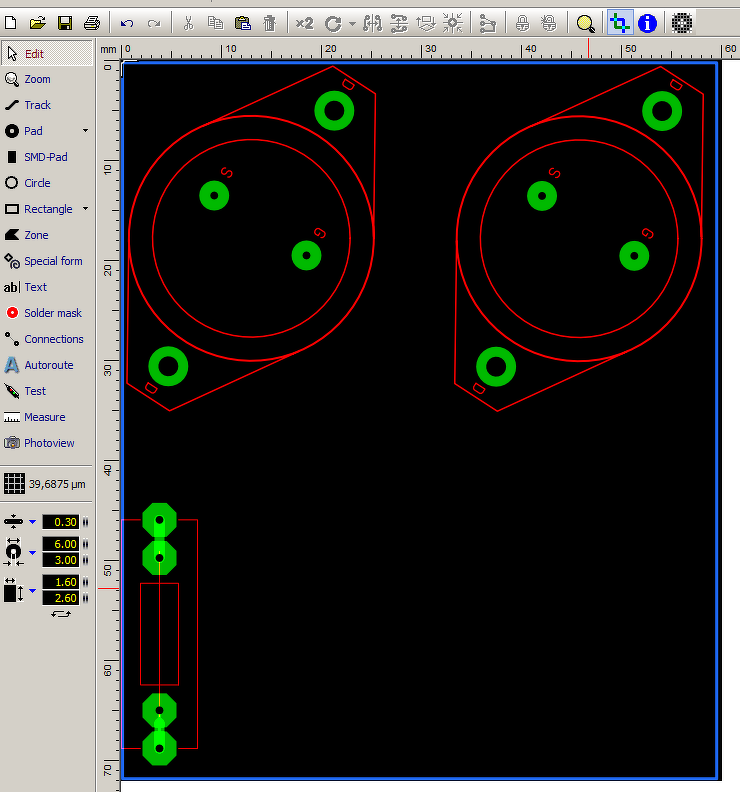Duplicate selection with x2 icon

[304, 23]
